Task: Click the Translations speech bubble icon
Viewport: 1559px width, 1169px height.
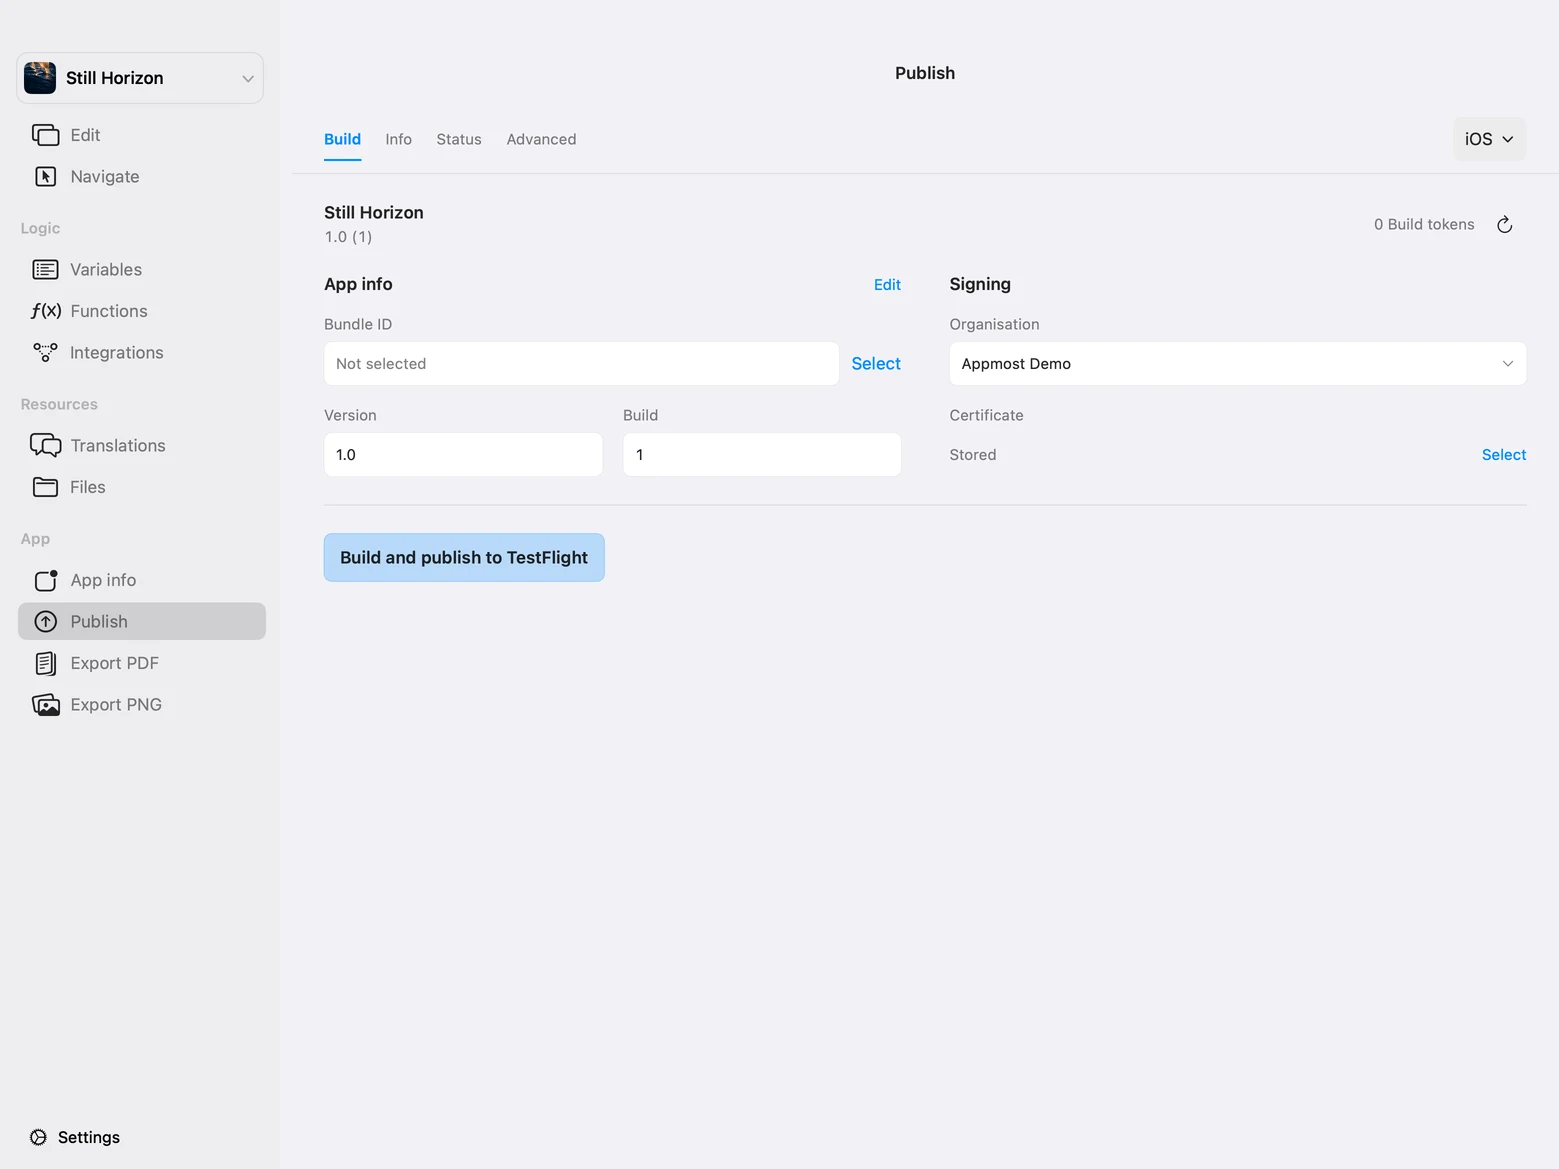Action: 46,446
